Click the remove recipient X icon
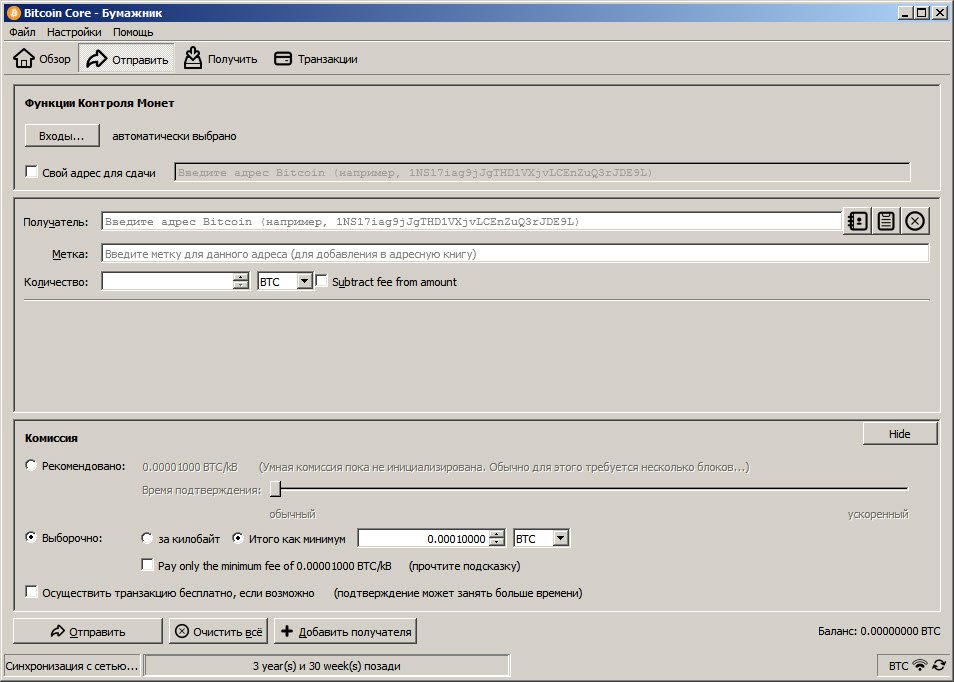 pos(916,221)
